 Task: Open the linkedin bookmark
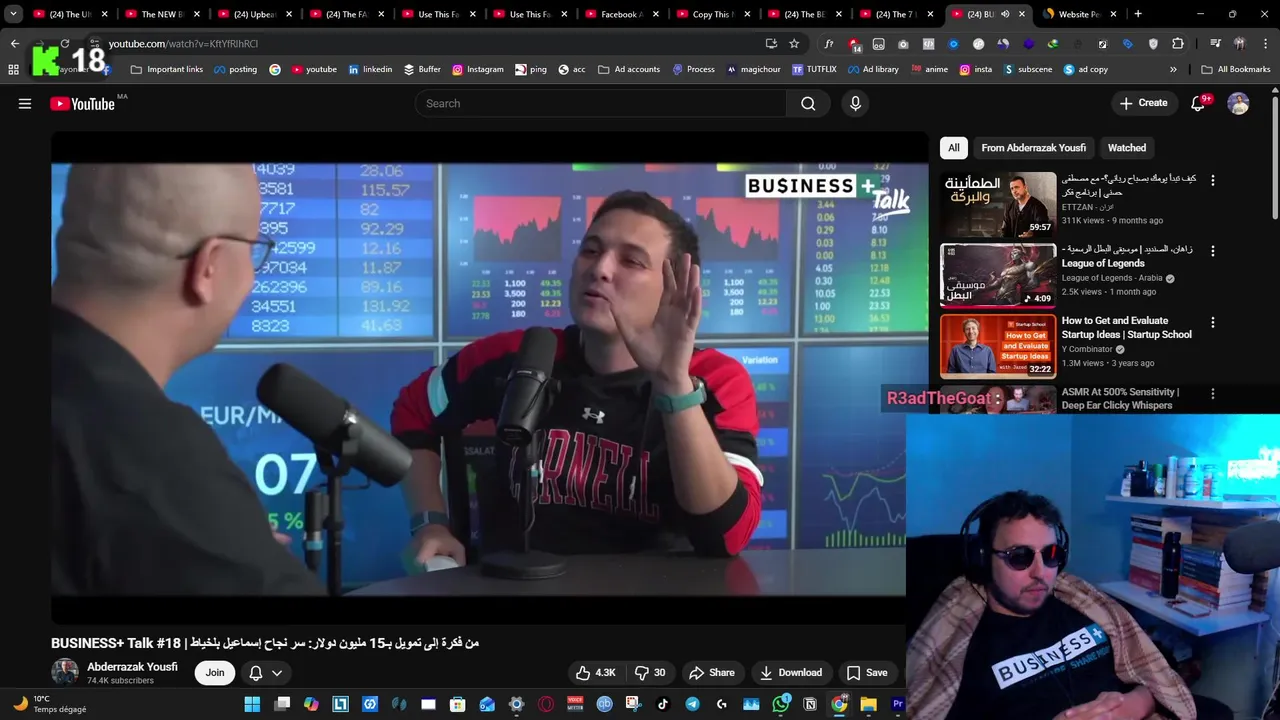point(370,70)
